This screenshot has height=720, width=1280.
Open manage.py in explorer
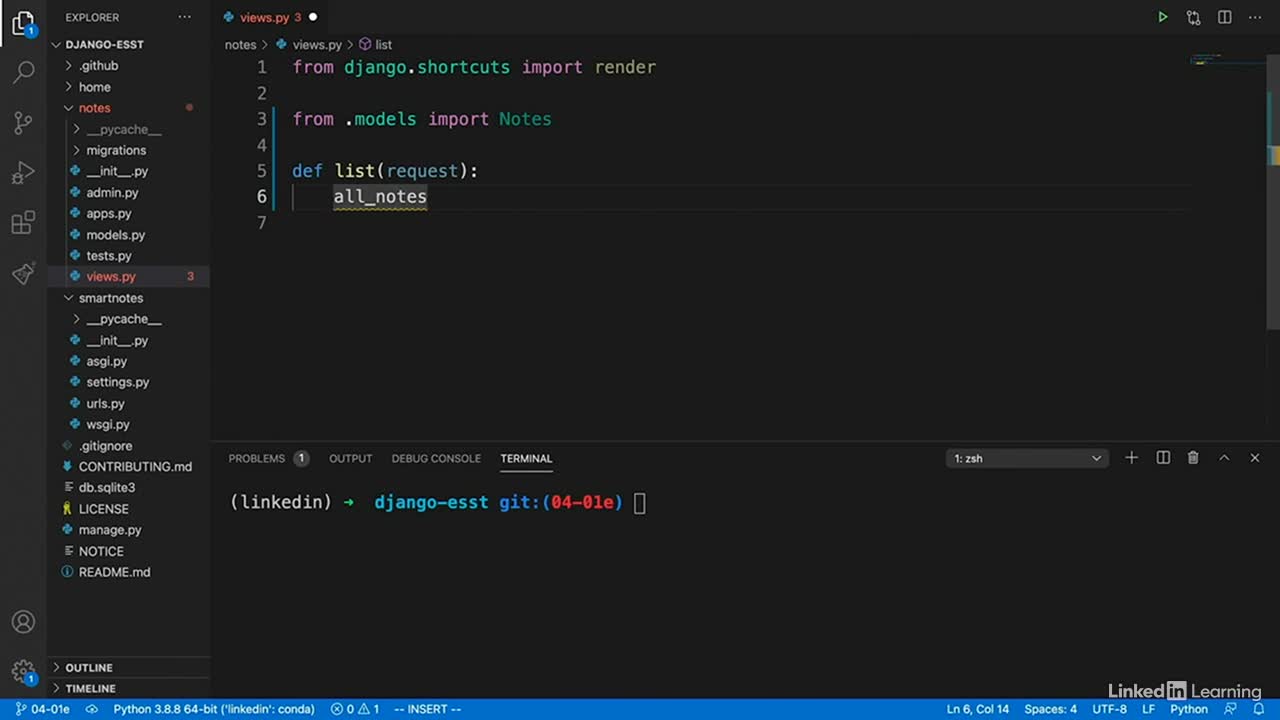110,530
